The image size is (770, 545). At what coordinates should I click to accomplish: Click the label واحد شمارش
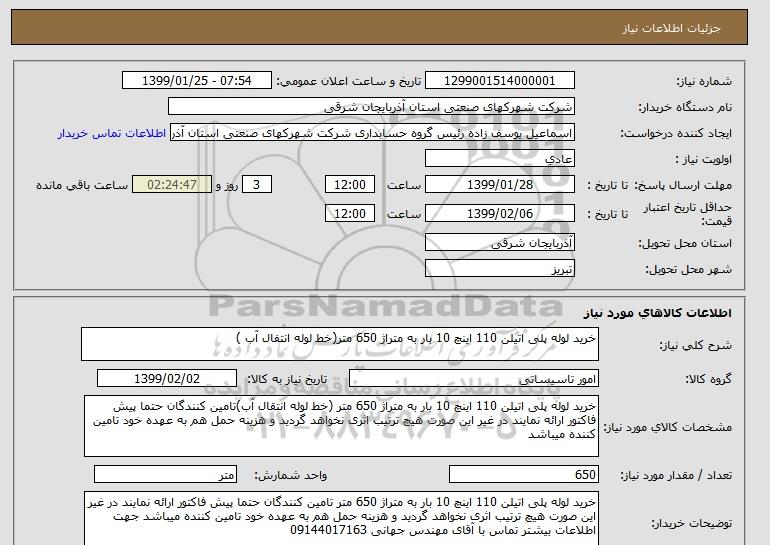290,475
